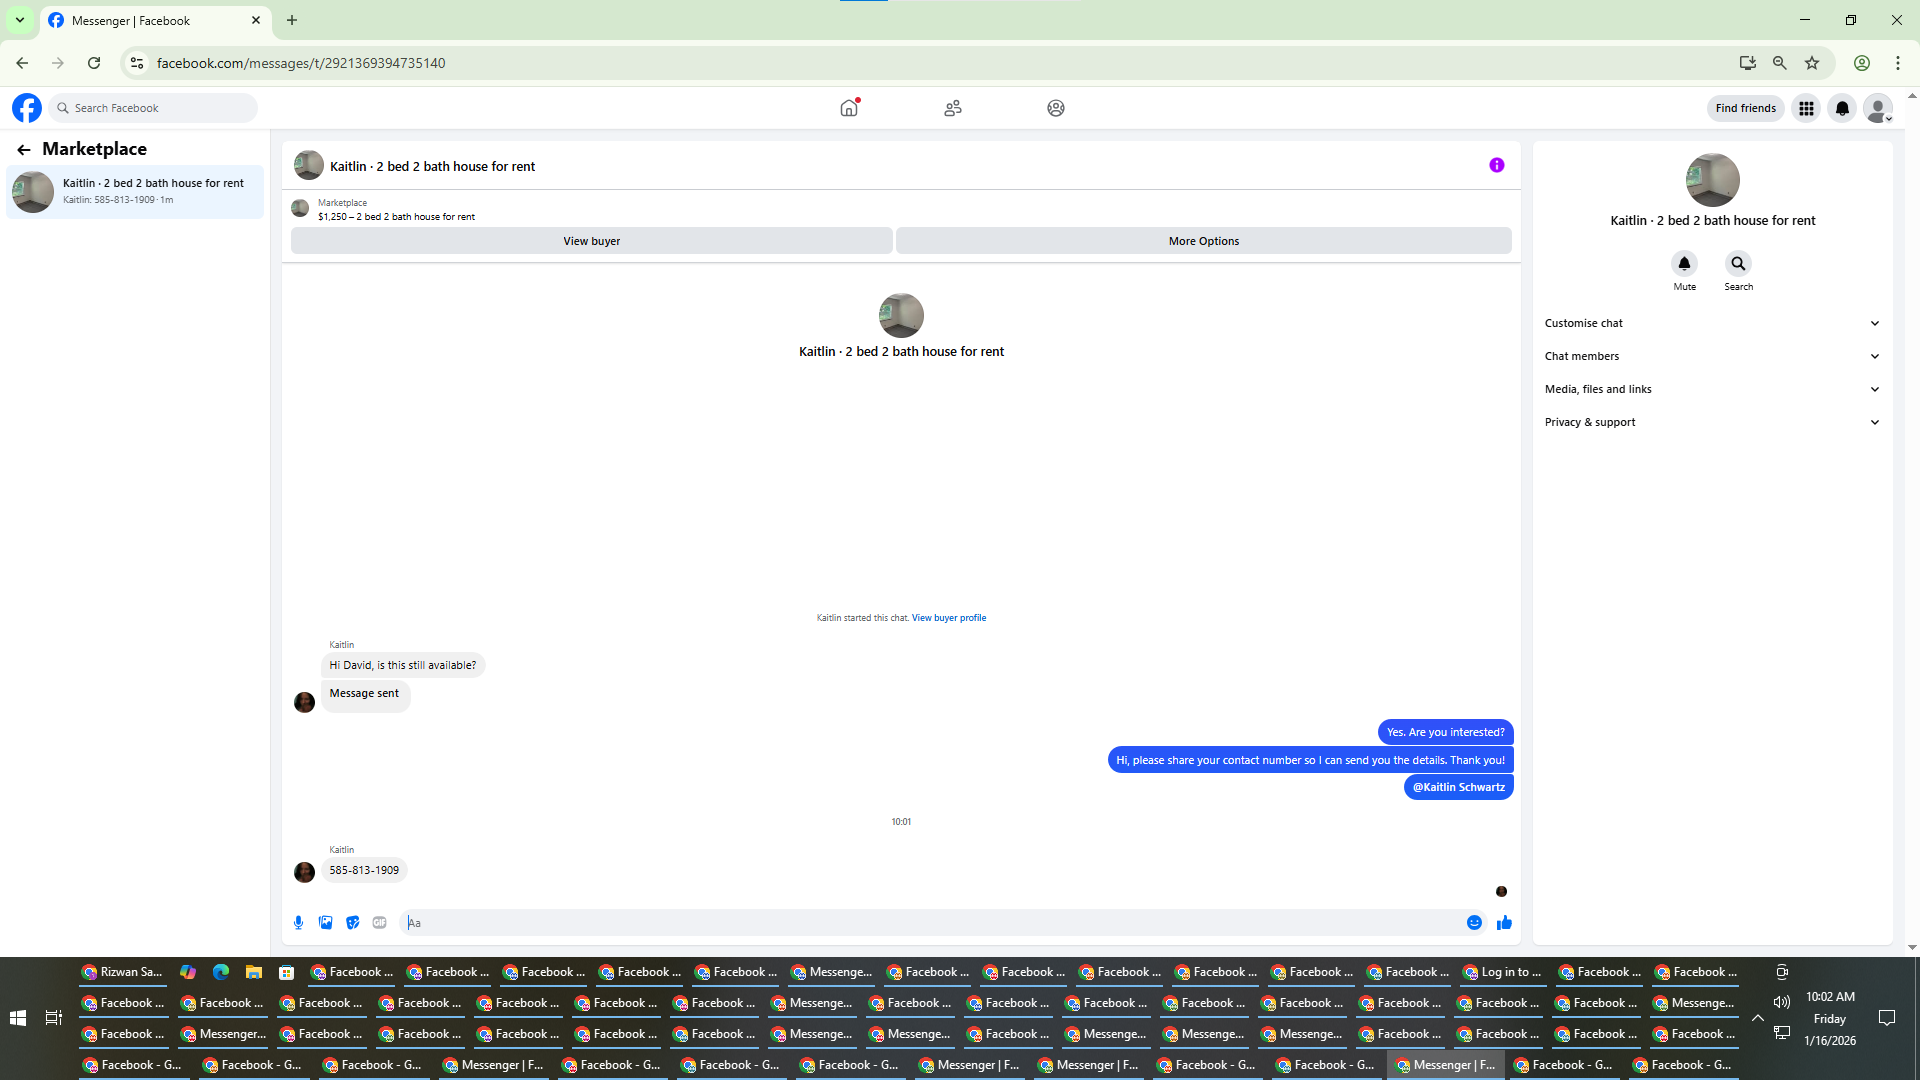Open the sticker picker icon
The height and width of the screenshot is (1080, 1920).
pyautogui.click(x=352, y=923)
